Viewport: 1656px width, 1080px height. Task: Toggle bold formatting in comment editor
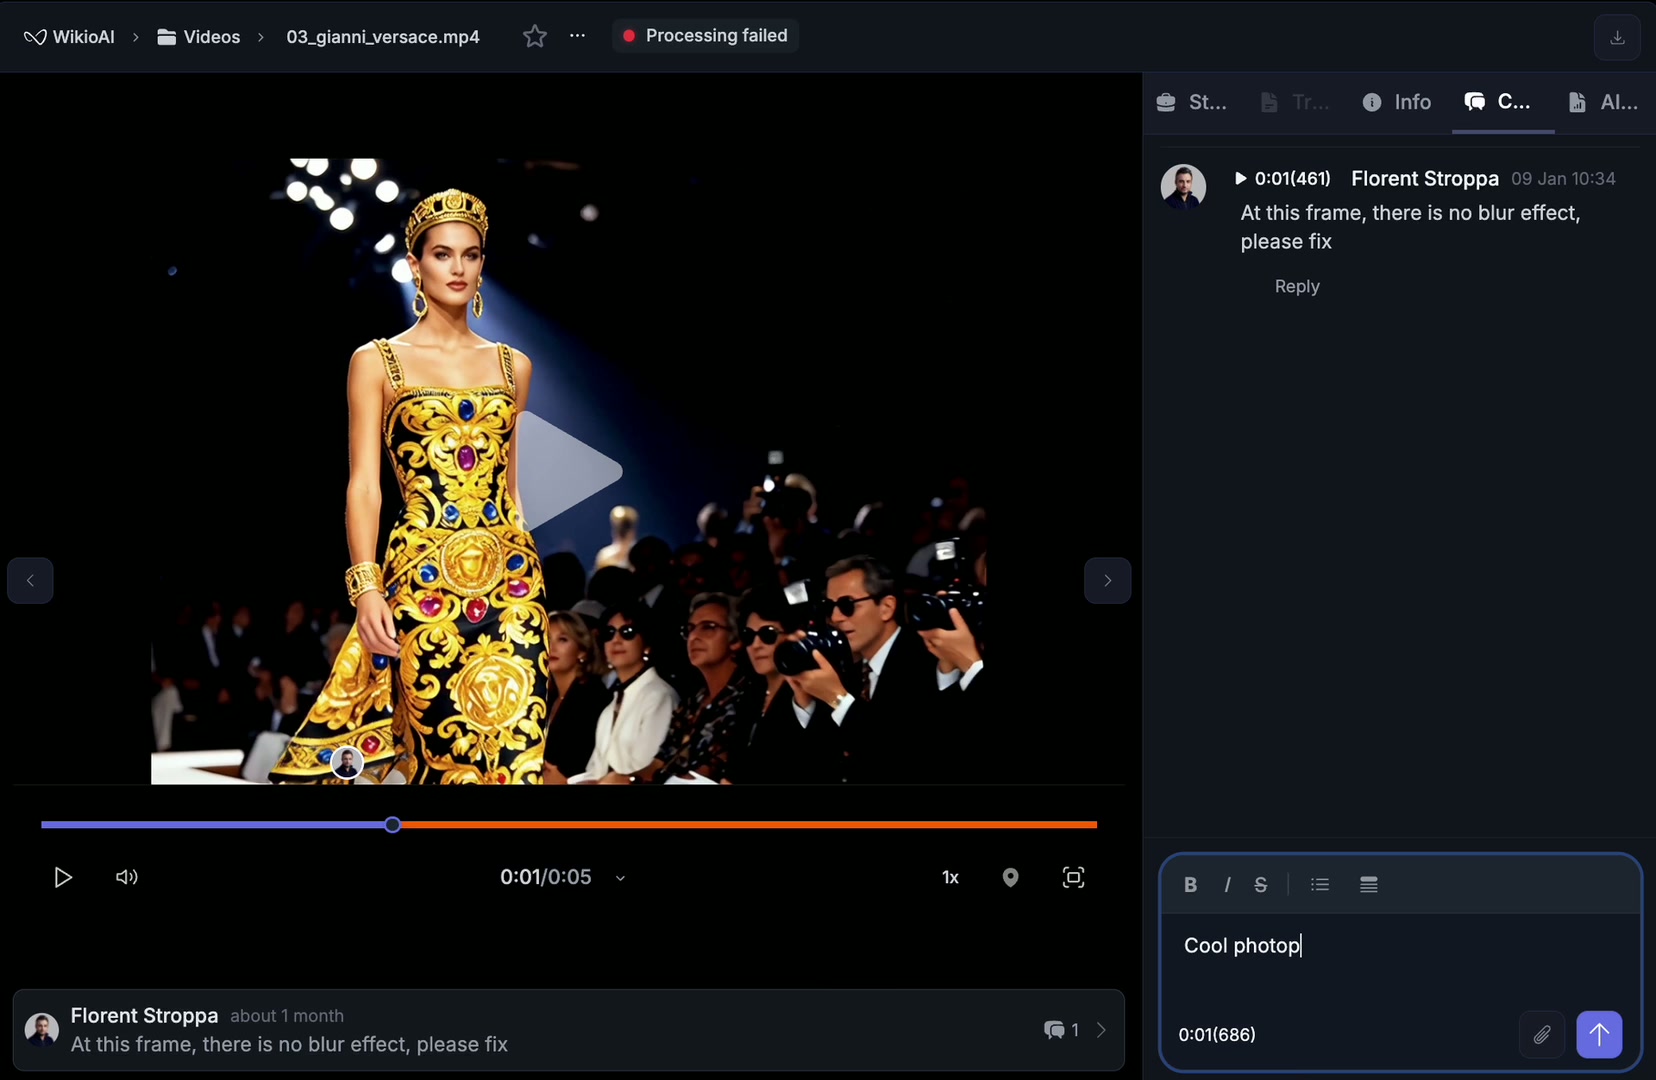point(1189,884)
